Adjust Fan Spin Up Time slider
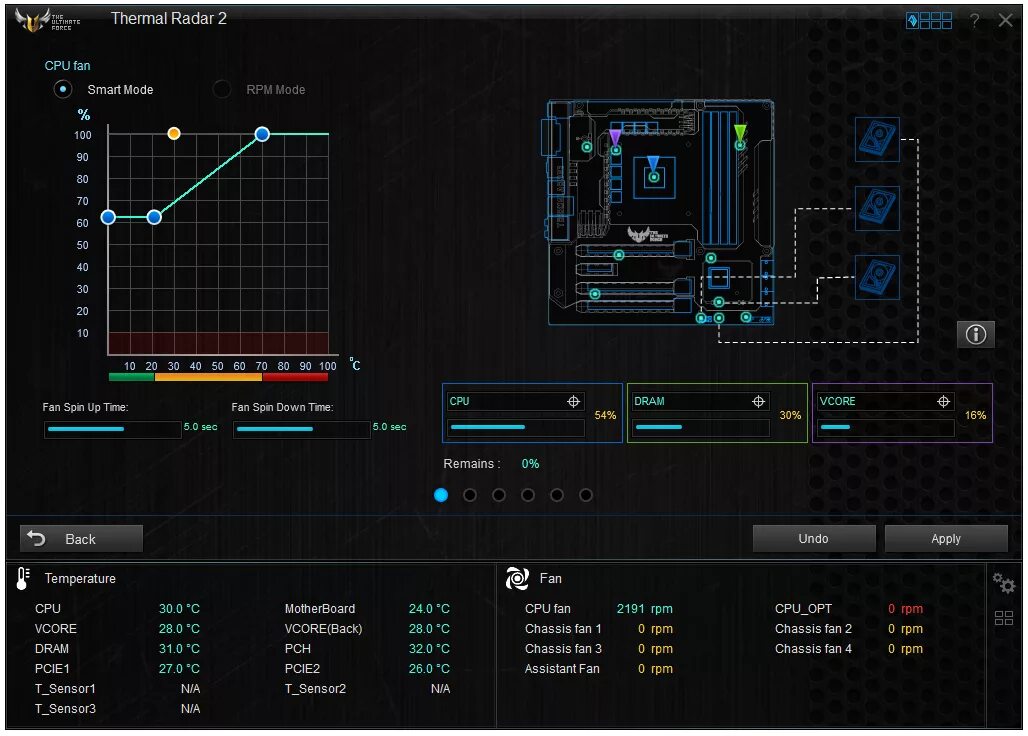This screenshot has width=1028, height=736. pos(112,429)
